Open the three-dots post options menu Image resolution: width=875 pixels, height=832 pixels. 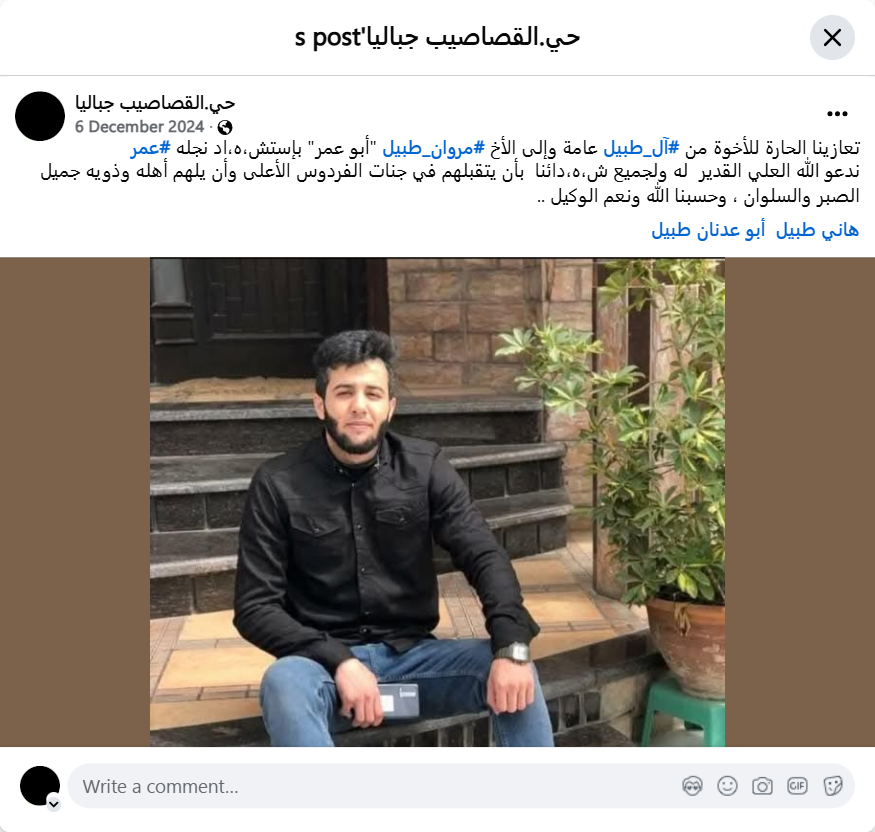click(837, 114)
